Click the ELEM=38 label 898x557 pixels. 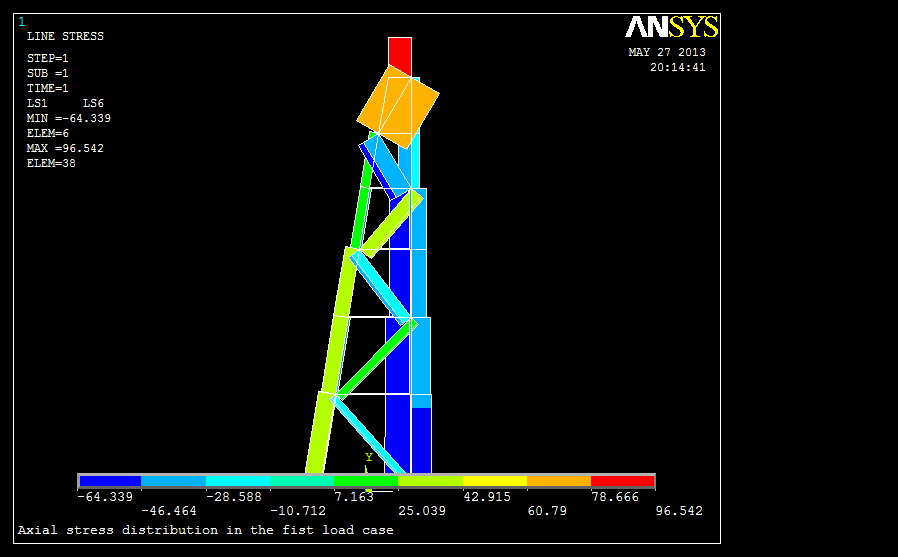click(51, 163)
